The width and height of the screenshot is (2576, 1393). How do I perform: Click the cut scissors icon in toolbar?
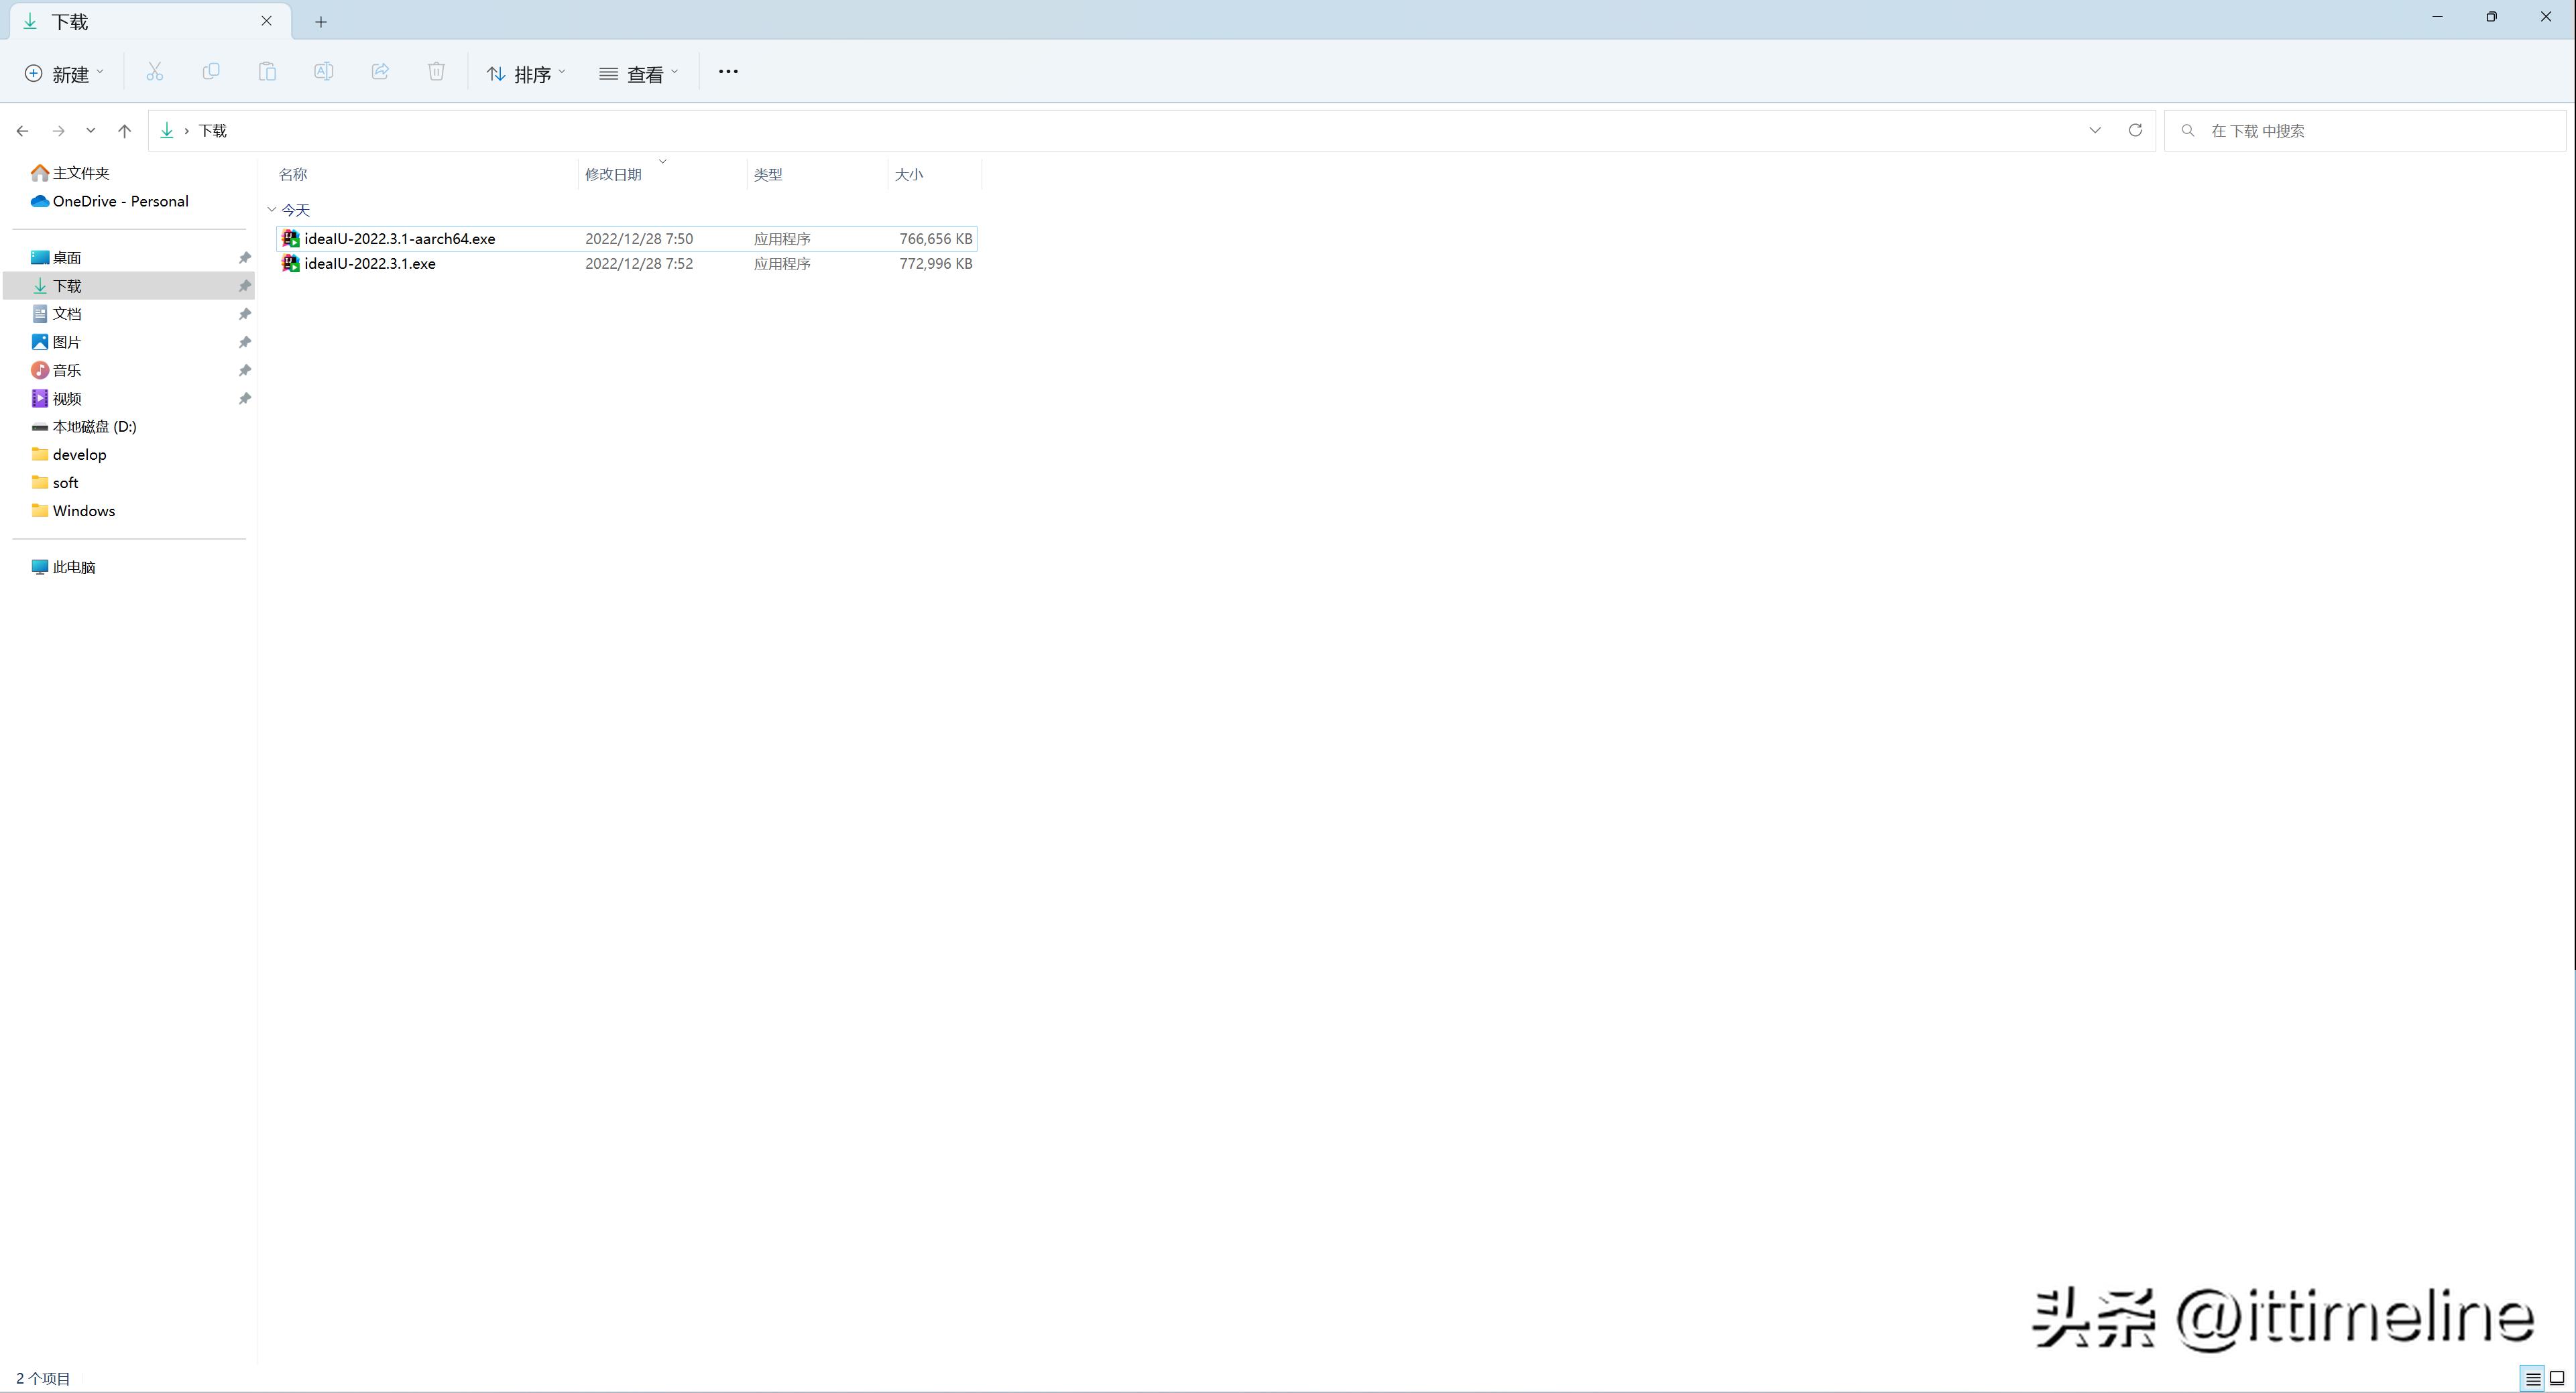(154, 72)
